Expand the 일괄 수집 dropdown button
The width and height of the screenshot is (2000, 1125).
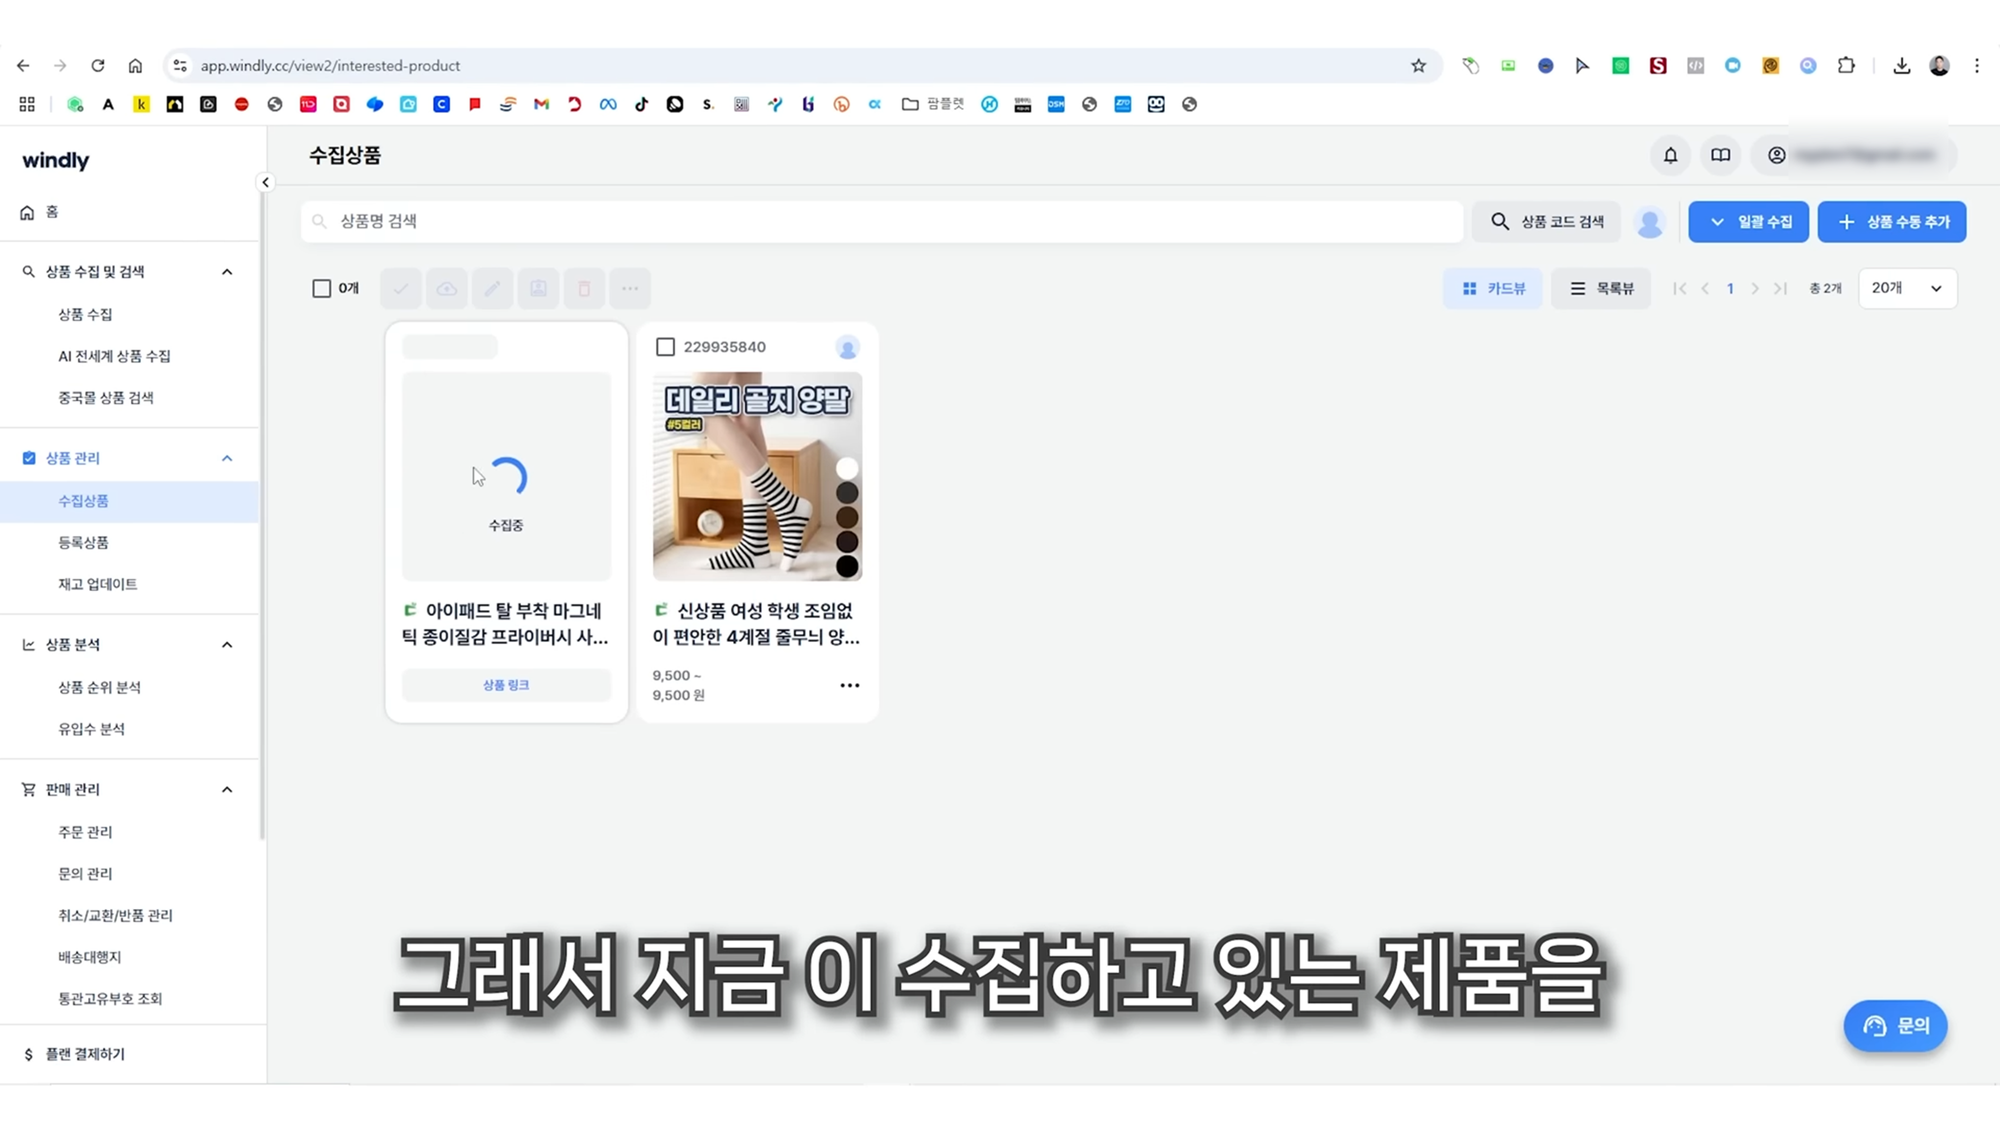tap(1748, 221)
